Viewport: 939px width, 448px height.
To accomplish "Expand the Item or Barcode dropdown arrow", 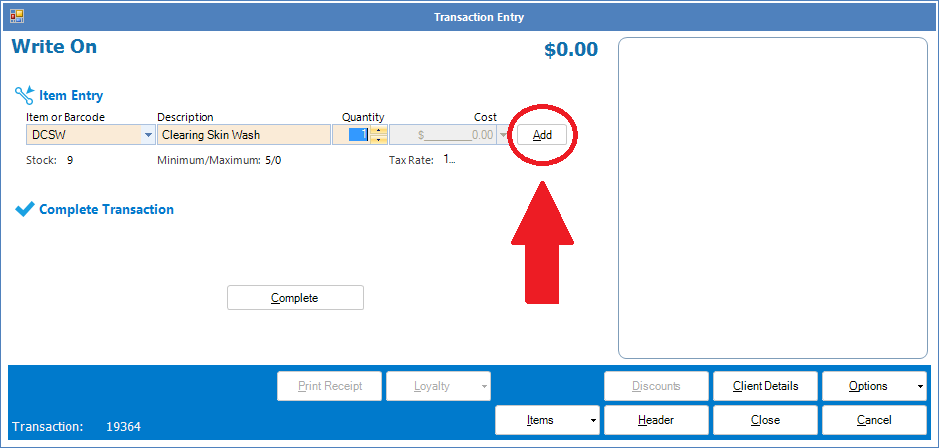I will tap(148, 135).
